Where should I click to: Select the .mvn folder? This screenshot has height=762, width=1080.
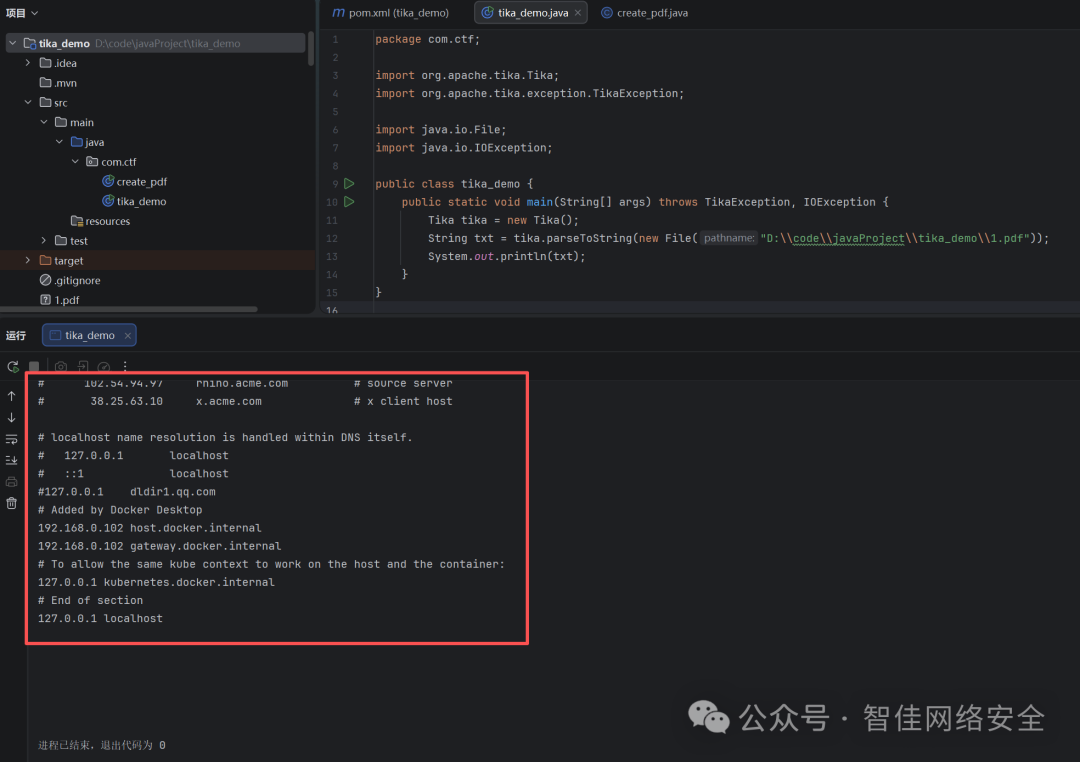click(x=59, y=83)
